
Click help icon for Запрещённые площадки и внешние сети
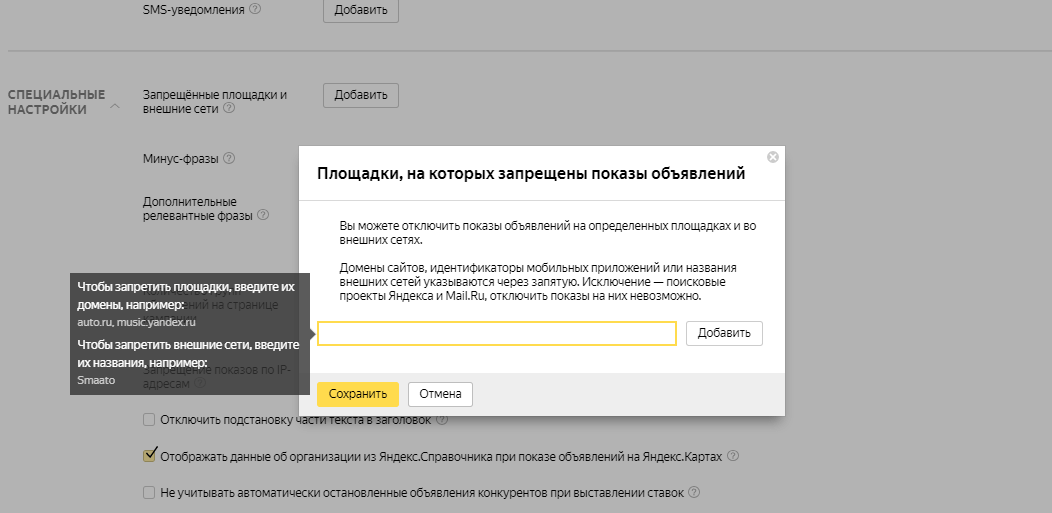tap(229, 109)
